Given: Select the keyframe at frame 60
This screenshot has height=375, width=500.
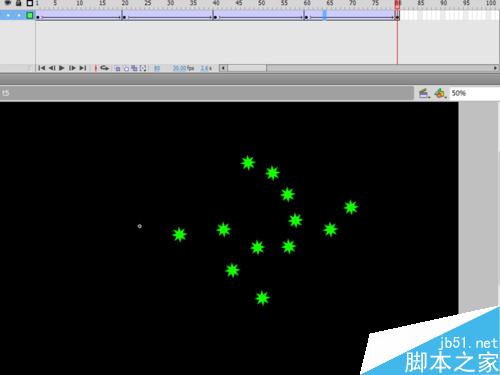Looking at the screenshot, I should 306,16.
